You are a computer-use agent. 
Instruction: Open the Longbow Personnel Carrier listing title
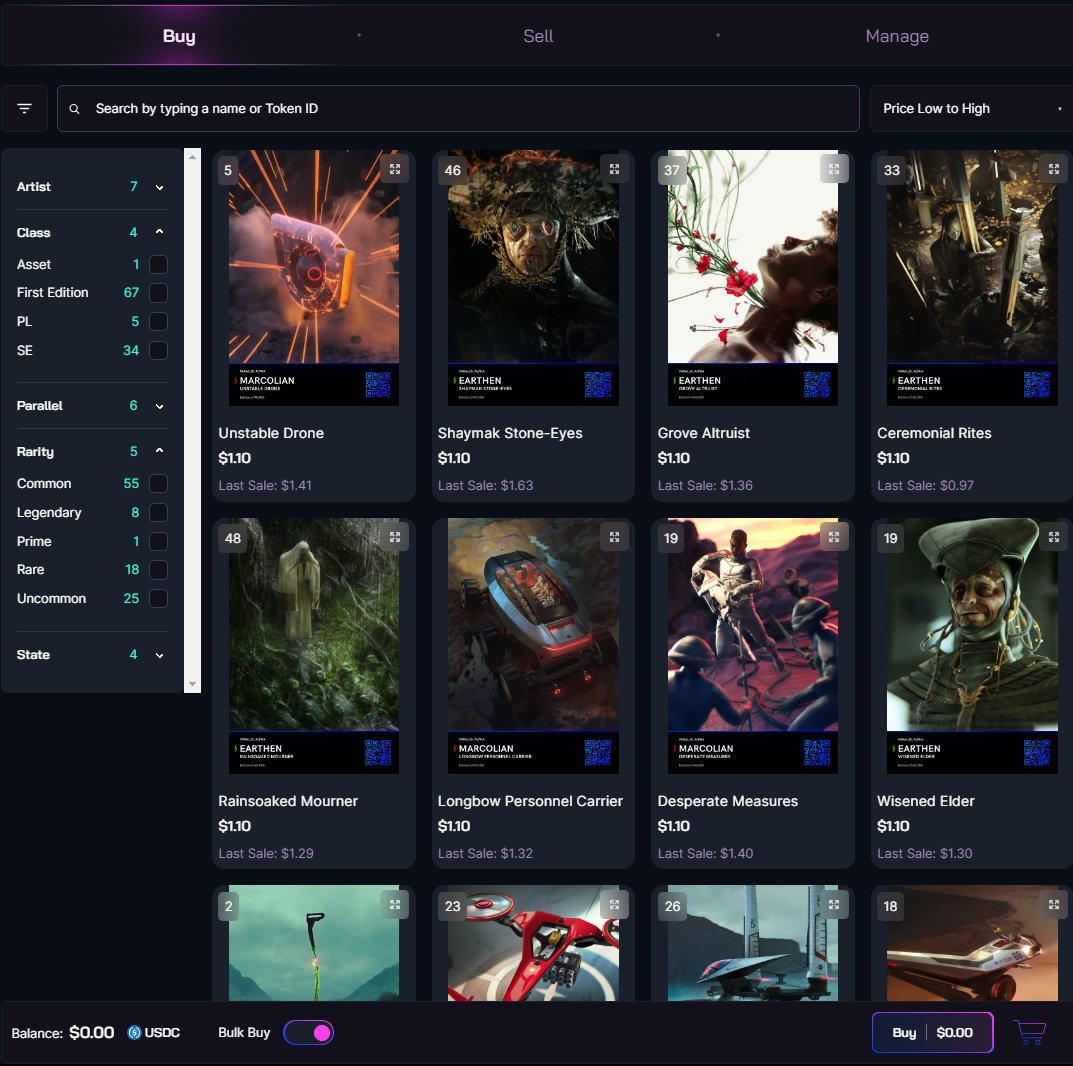tap(530, 801)
